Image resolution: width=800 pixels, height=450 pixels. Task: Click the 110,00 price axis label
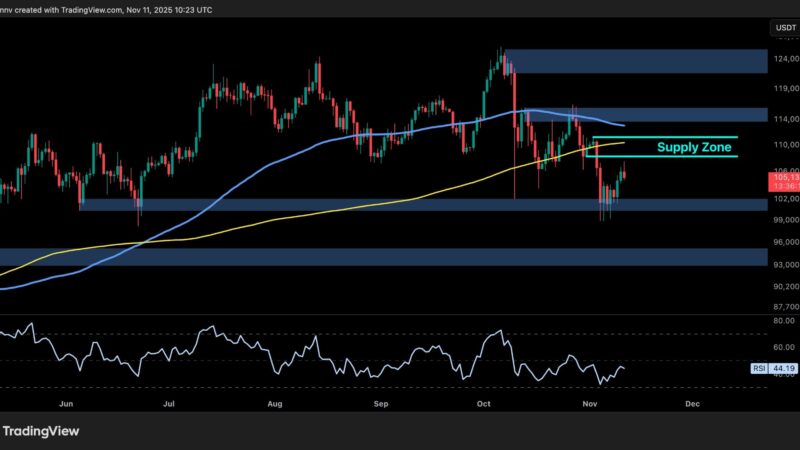tap(786, 145)
